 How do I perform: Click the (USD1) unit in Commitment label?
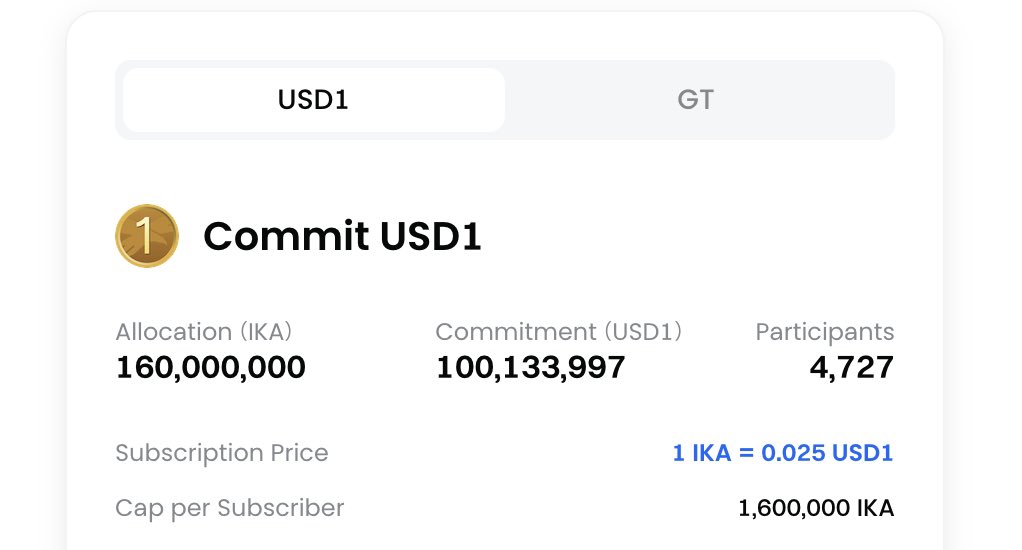coord(643,332)
